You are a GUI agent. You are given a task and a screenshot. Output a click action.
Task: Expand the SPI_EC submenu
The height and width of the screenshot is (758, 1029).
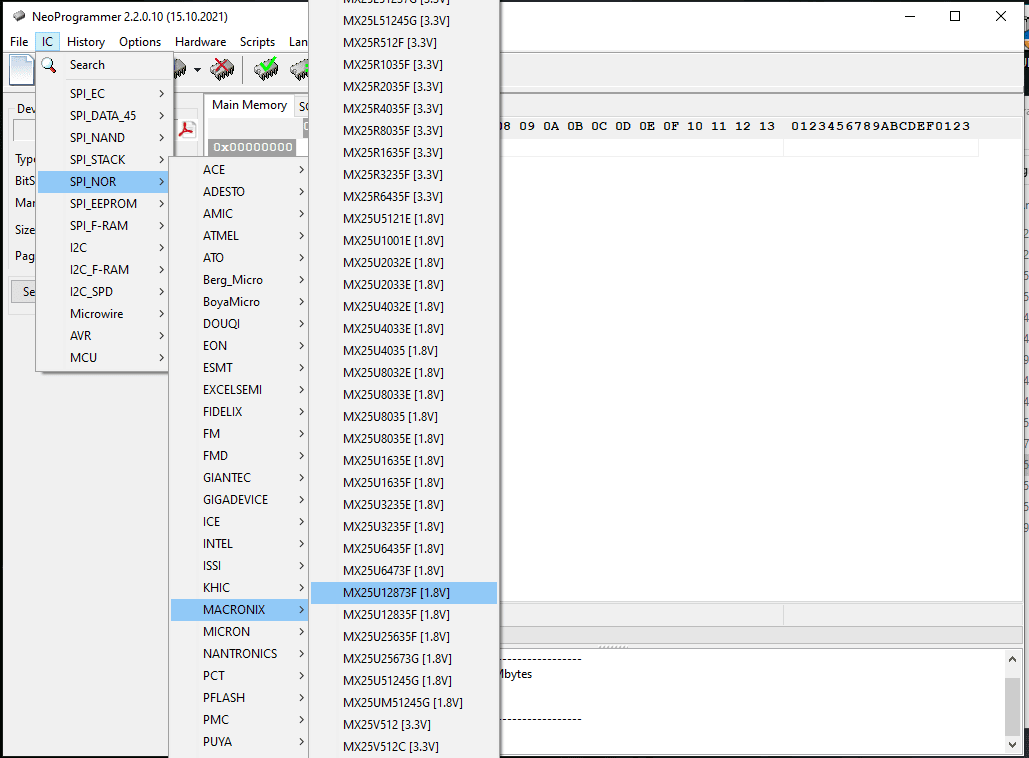tap(103, 94)
